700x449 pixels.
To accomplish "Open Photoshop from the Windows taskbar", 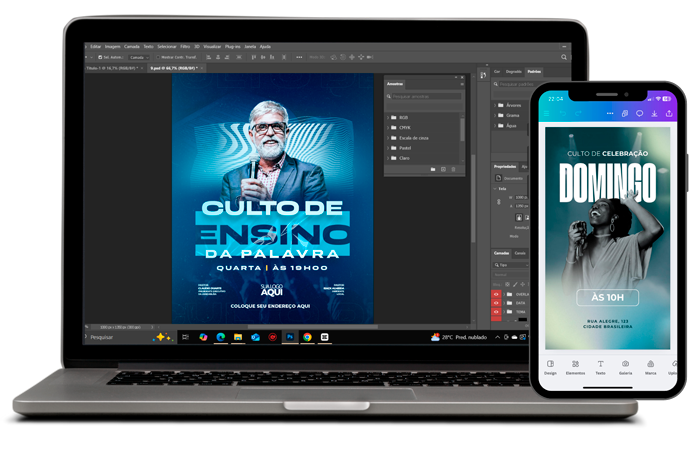I will (290, 337).
